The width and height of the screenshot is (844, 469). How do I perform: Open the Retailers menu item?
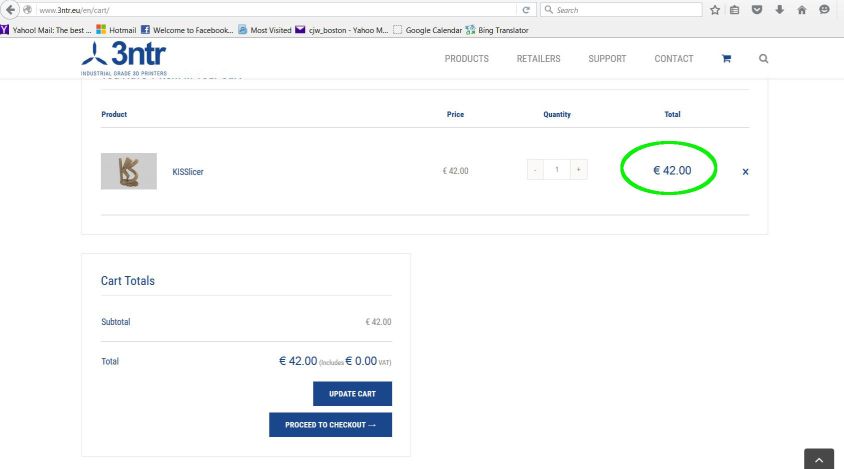click(x=538, y=59)
